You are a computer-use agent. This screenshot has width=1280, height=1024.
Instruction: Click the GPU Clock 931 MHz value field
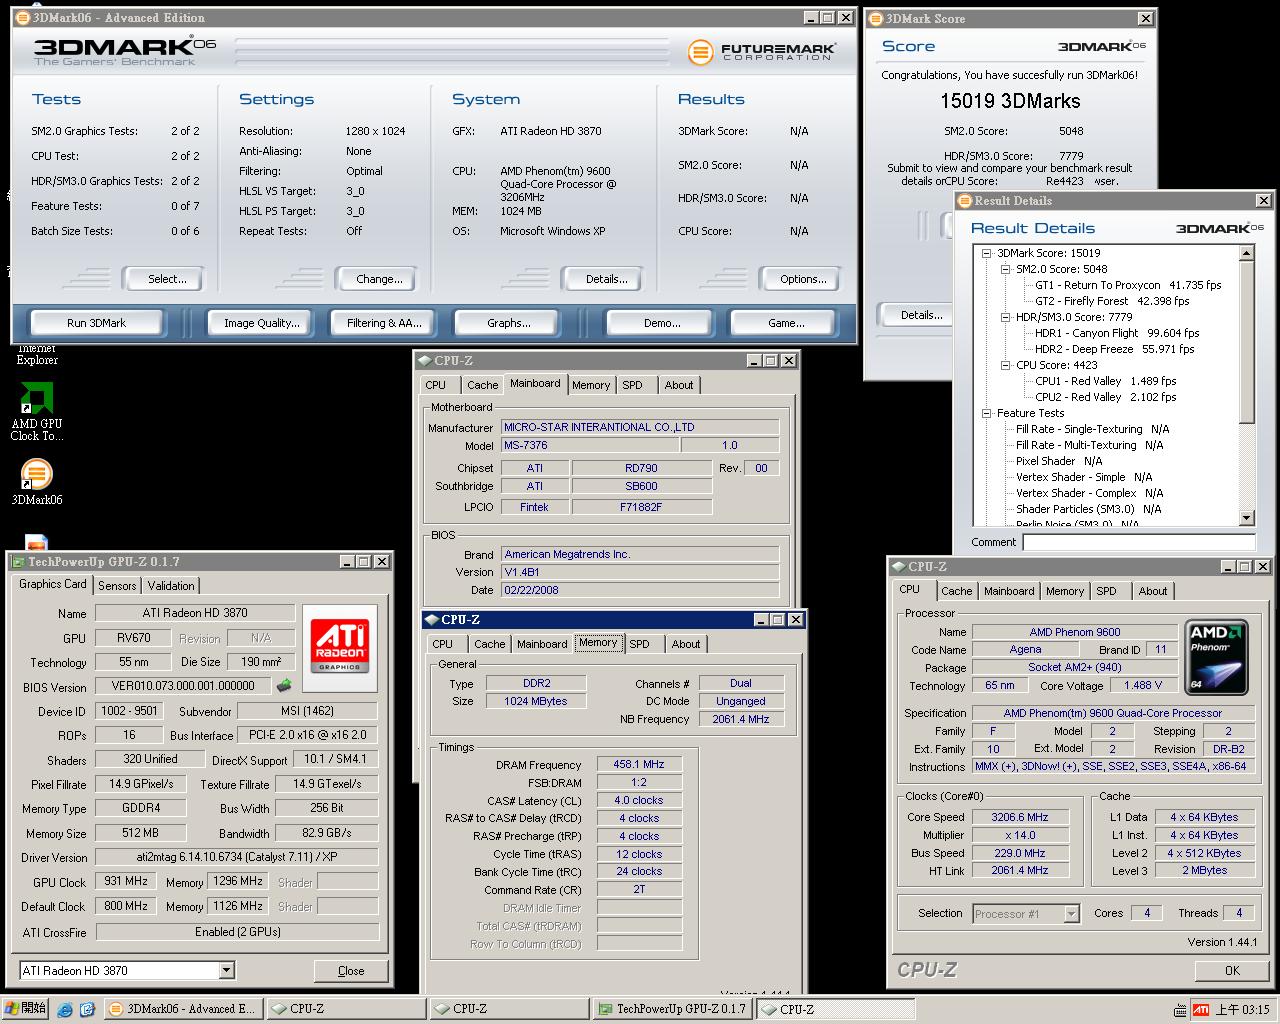point(125,882)
